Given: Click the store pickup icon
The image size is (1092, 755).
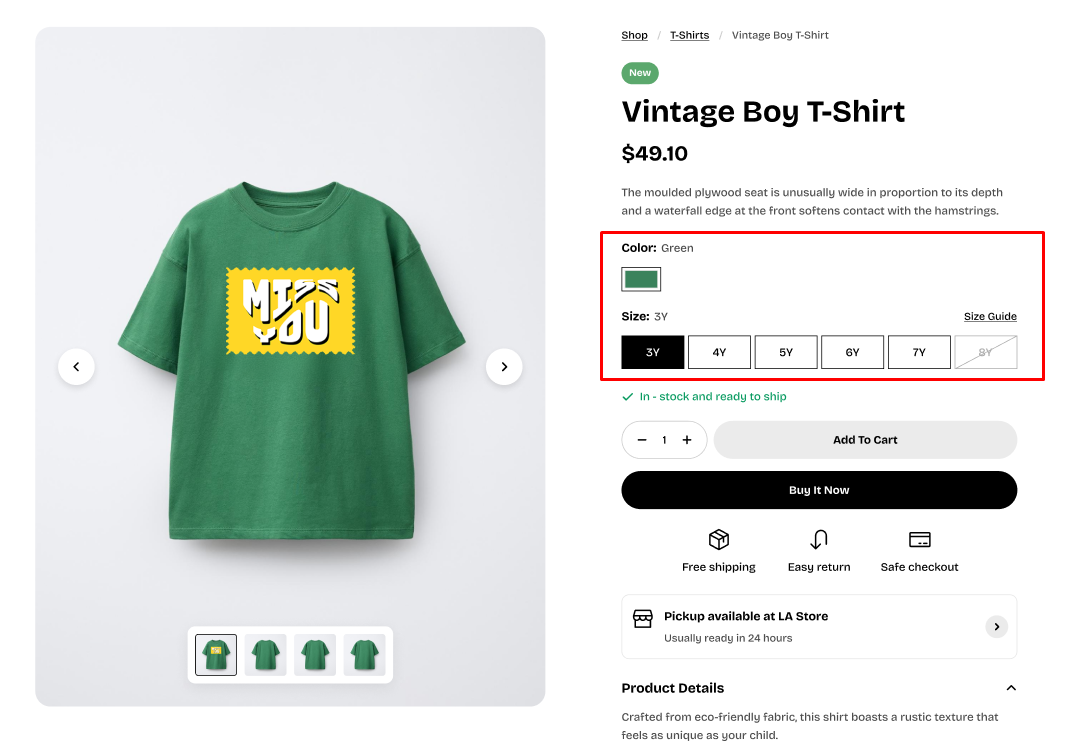Looking at the screenshot, I should coord(643,619).
